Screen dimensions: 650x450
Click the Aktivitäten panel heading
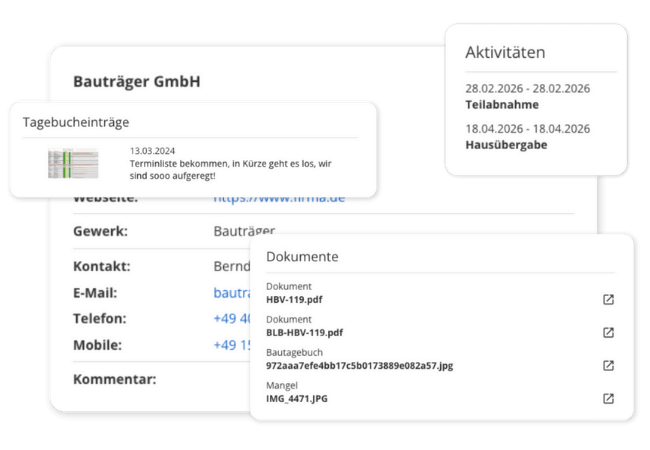(505, 52)
